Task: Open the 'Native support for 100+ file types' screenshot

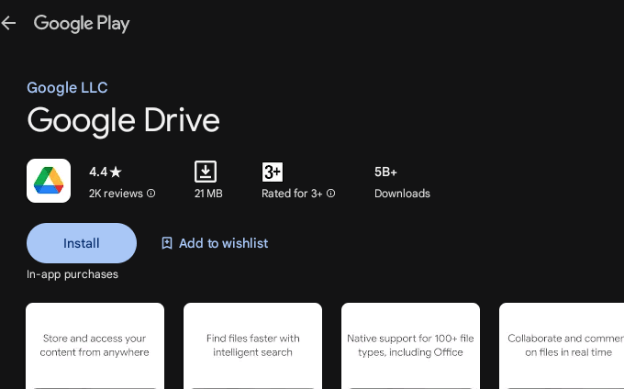Action: (410, 345)
